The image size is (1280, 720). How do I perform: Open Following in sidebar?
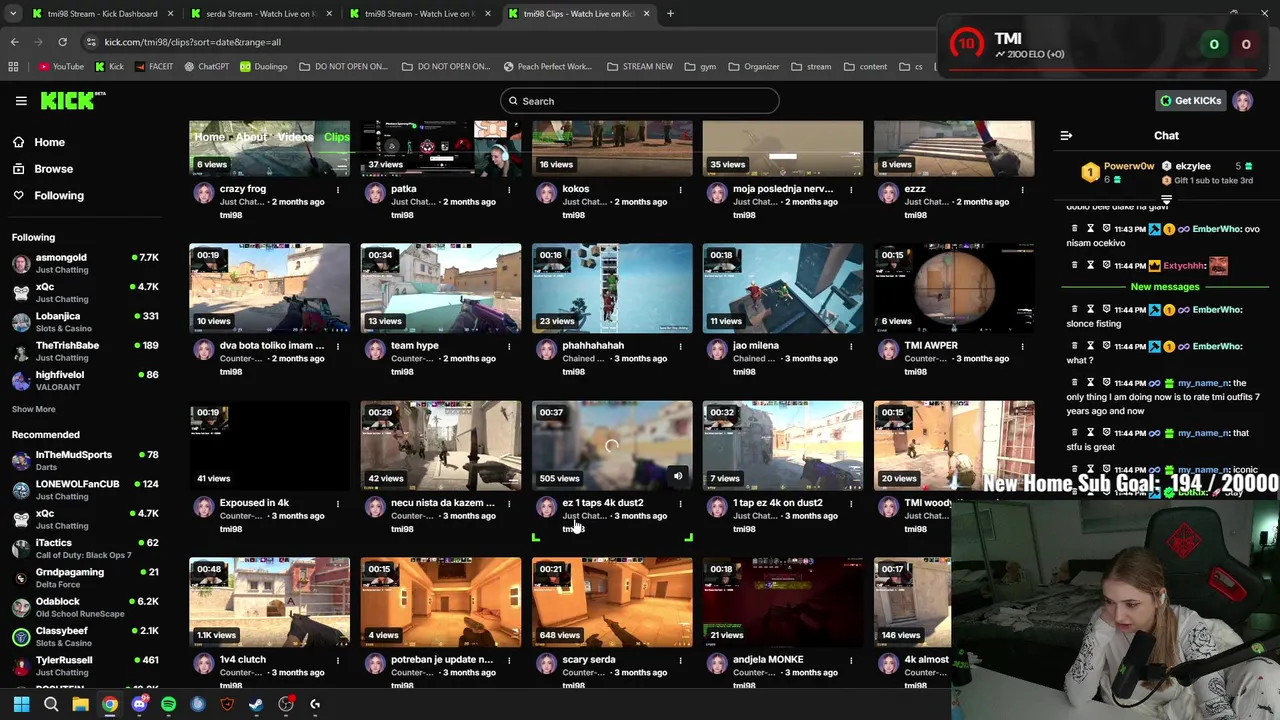pyautogui.click(x=58, y=196)
